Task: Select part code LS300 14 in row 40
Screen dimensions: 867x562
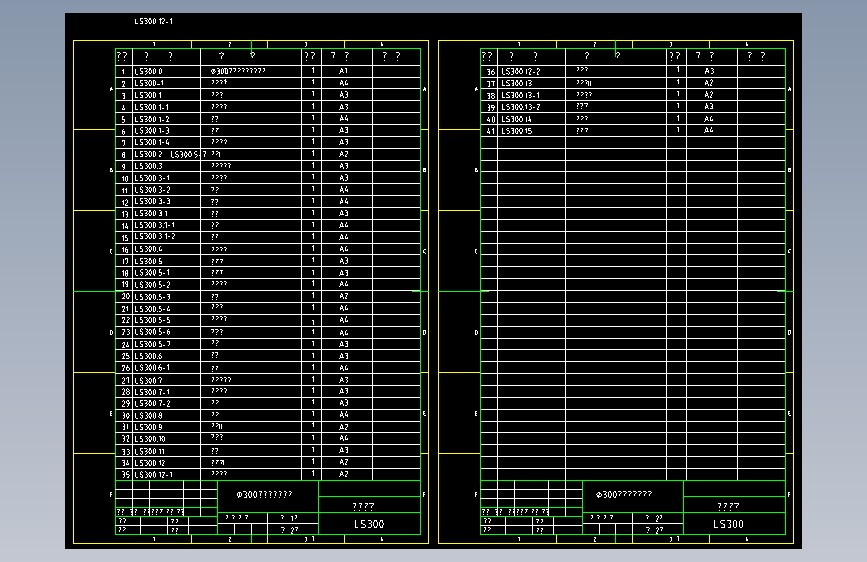Action: click(x=517, y=119)
